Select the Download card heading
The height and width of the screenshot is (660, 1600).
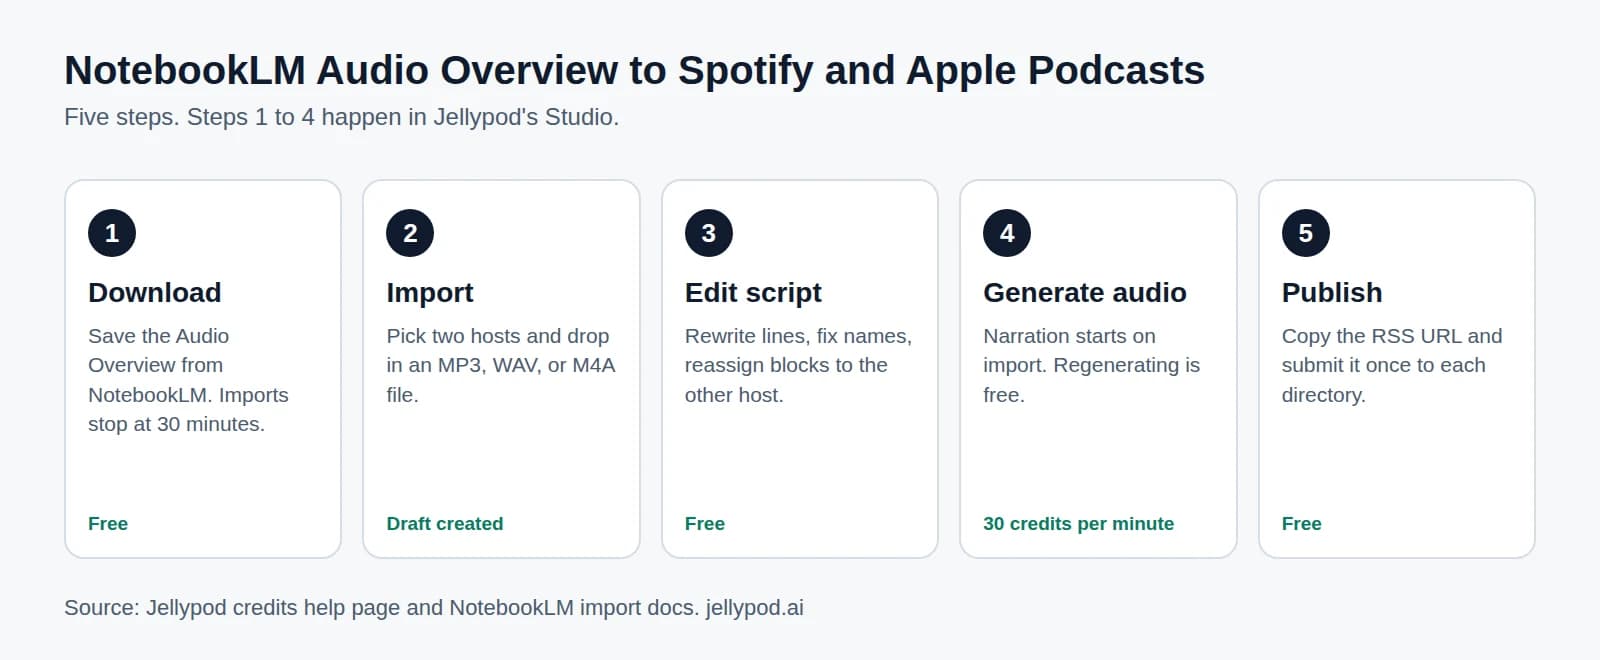[x=155, y=292]
